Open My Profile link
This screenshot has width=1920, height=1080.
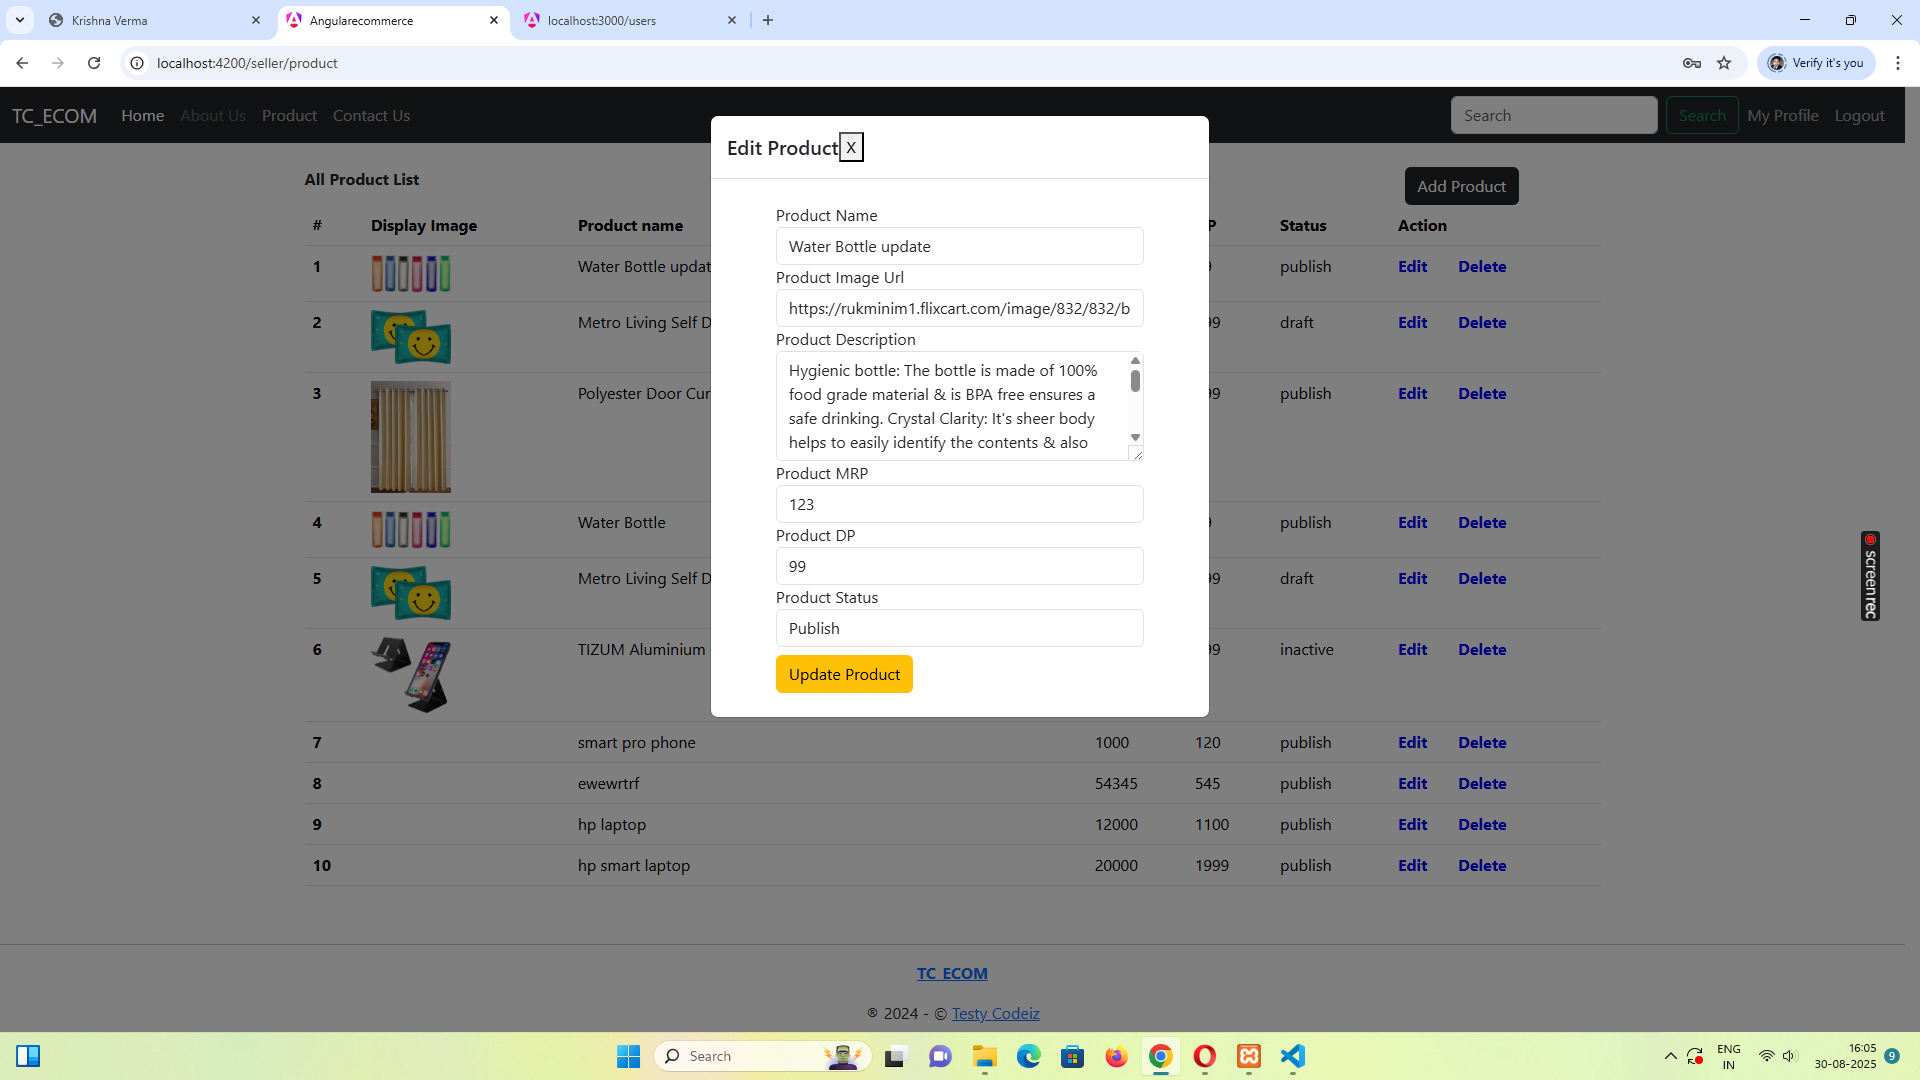(x=1783, y=115)
